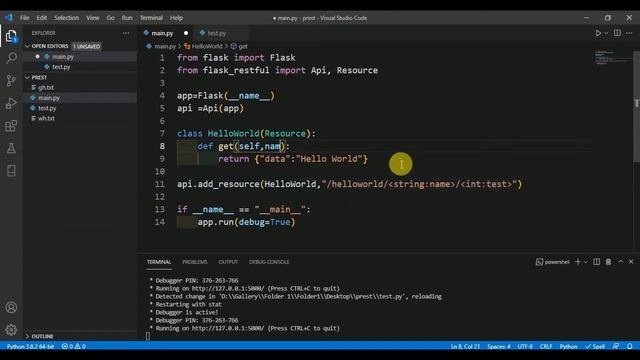Screen dimensions: 640x360
Task: Open the run button dropdown arrow
Action: click(606, 33)
